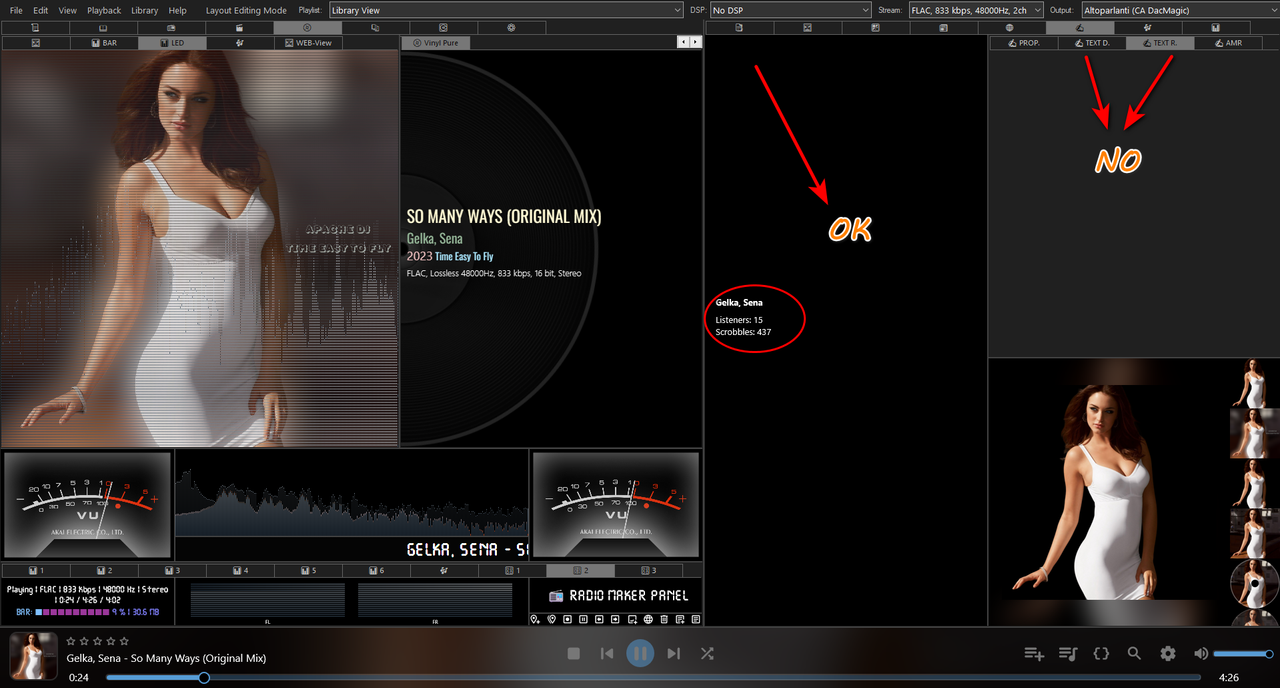Select the clapperboard icon tab in top row
This screenshot has height=688, width=1280.
pyautogui.click(x=239, y=28)
